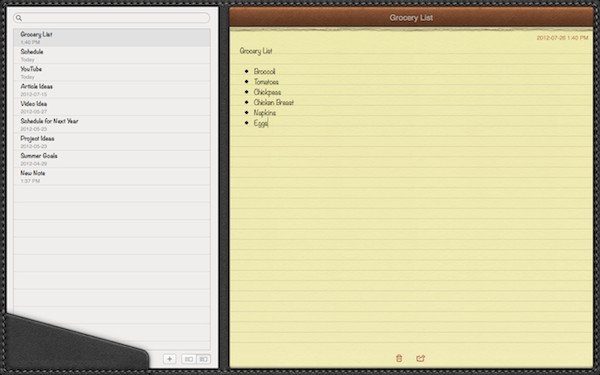
Task: Place cursor on the Napkins list item
Action: coord(265,113)
